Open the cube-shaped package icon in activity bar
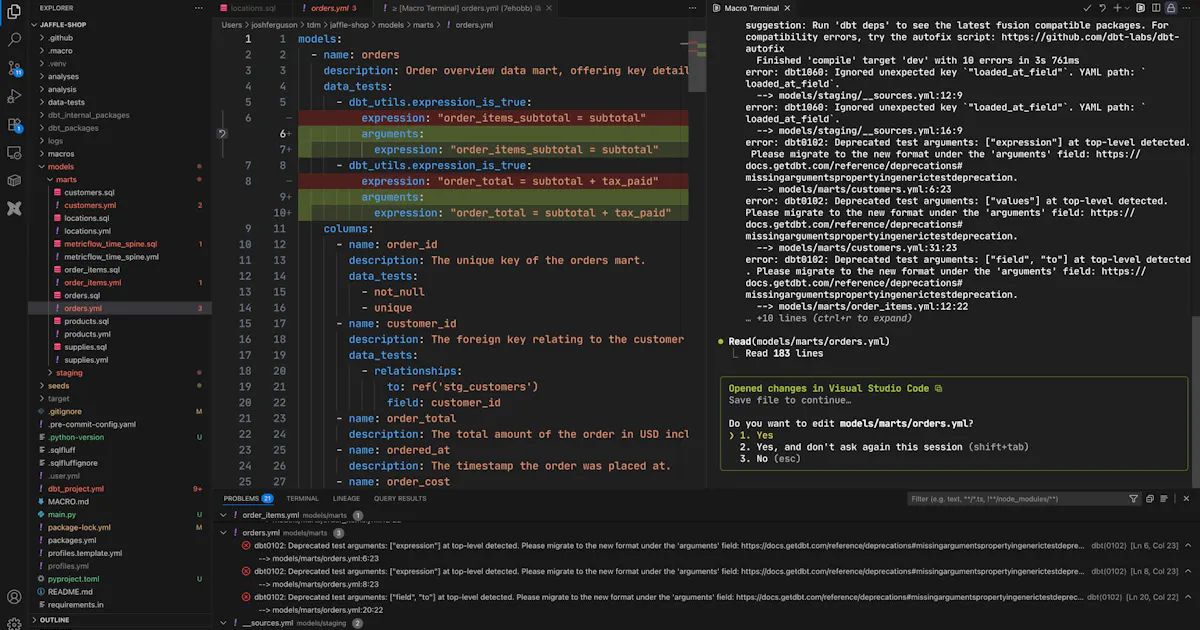The height and width of the screenshot is (630, 1200). pos(14,181)
